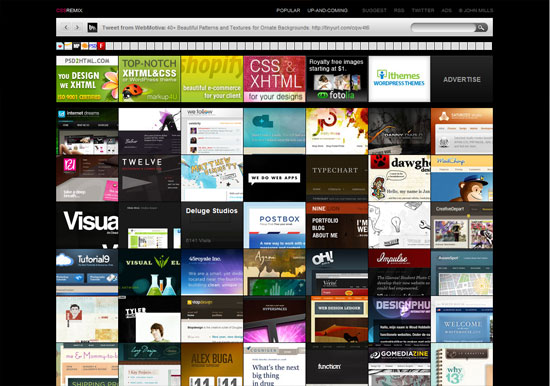Image resolution: width=550 pixels, height=386 pixels.
Task: Focus the search input field
Action: click(x=443, y=27)
